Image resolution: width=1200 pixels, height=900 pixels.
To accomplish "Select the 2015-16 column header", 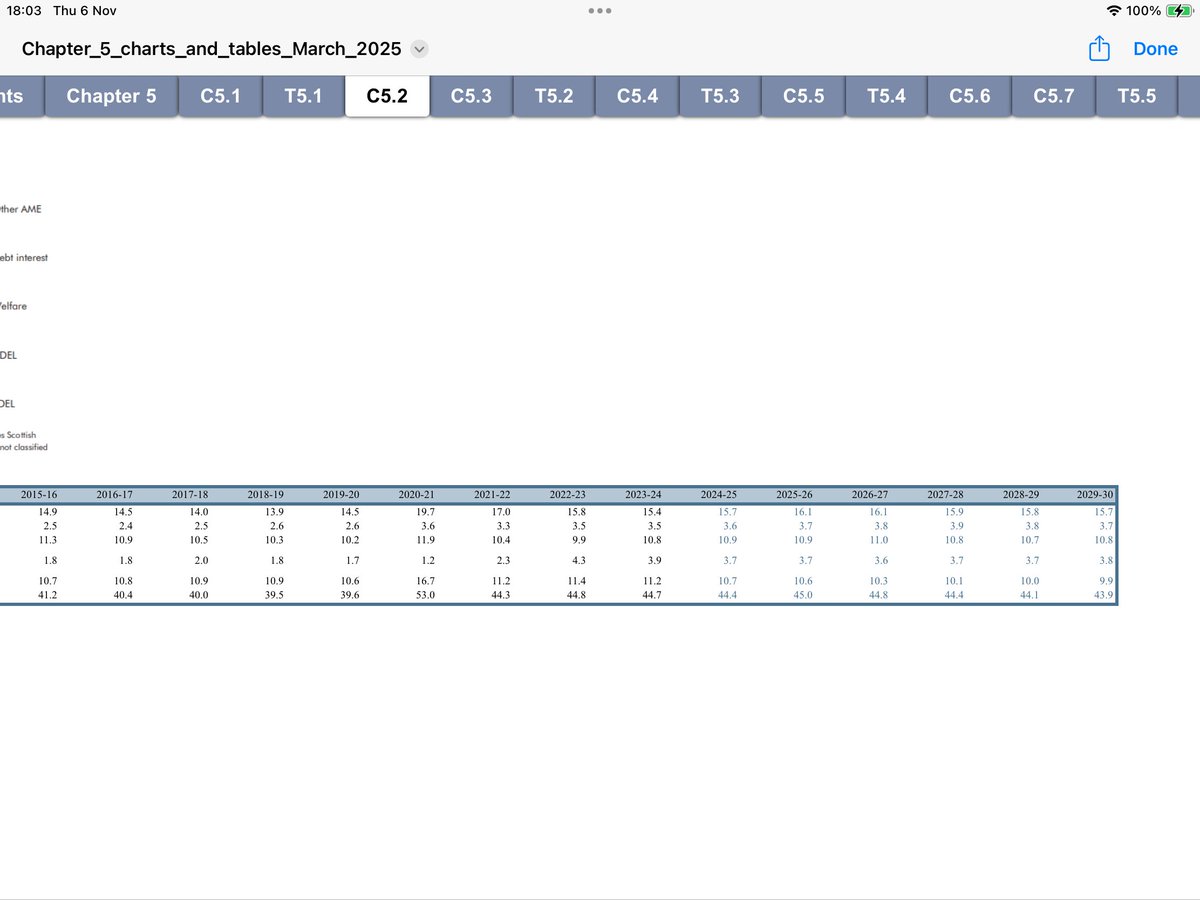I will point(39,495).
